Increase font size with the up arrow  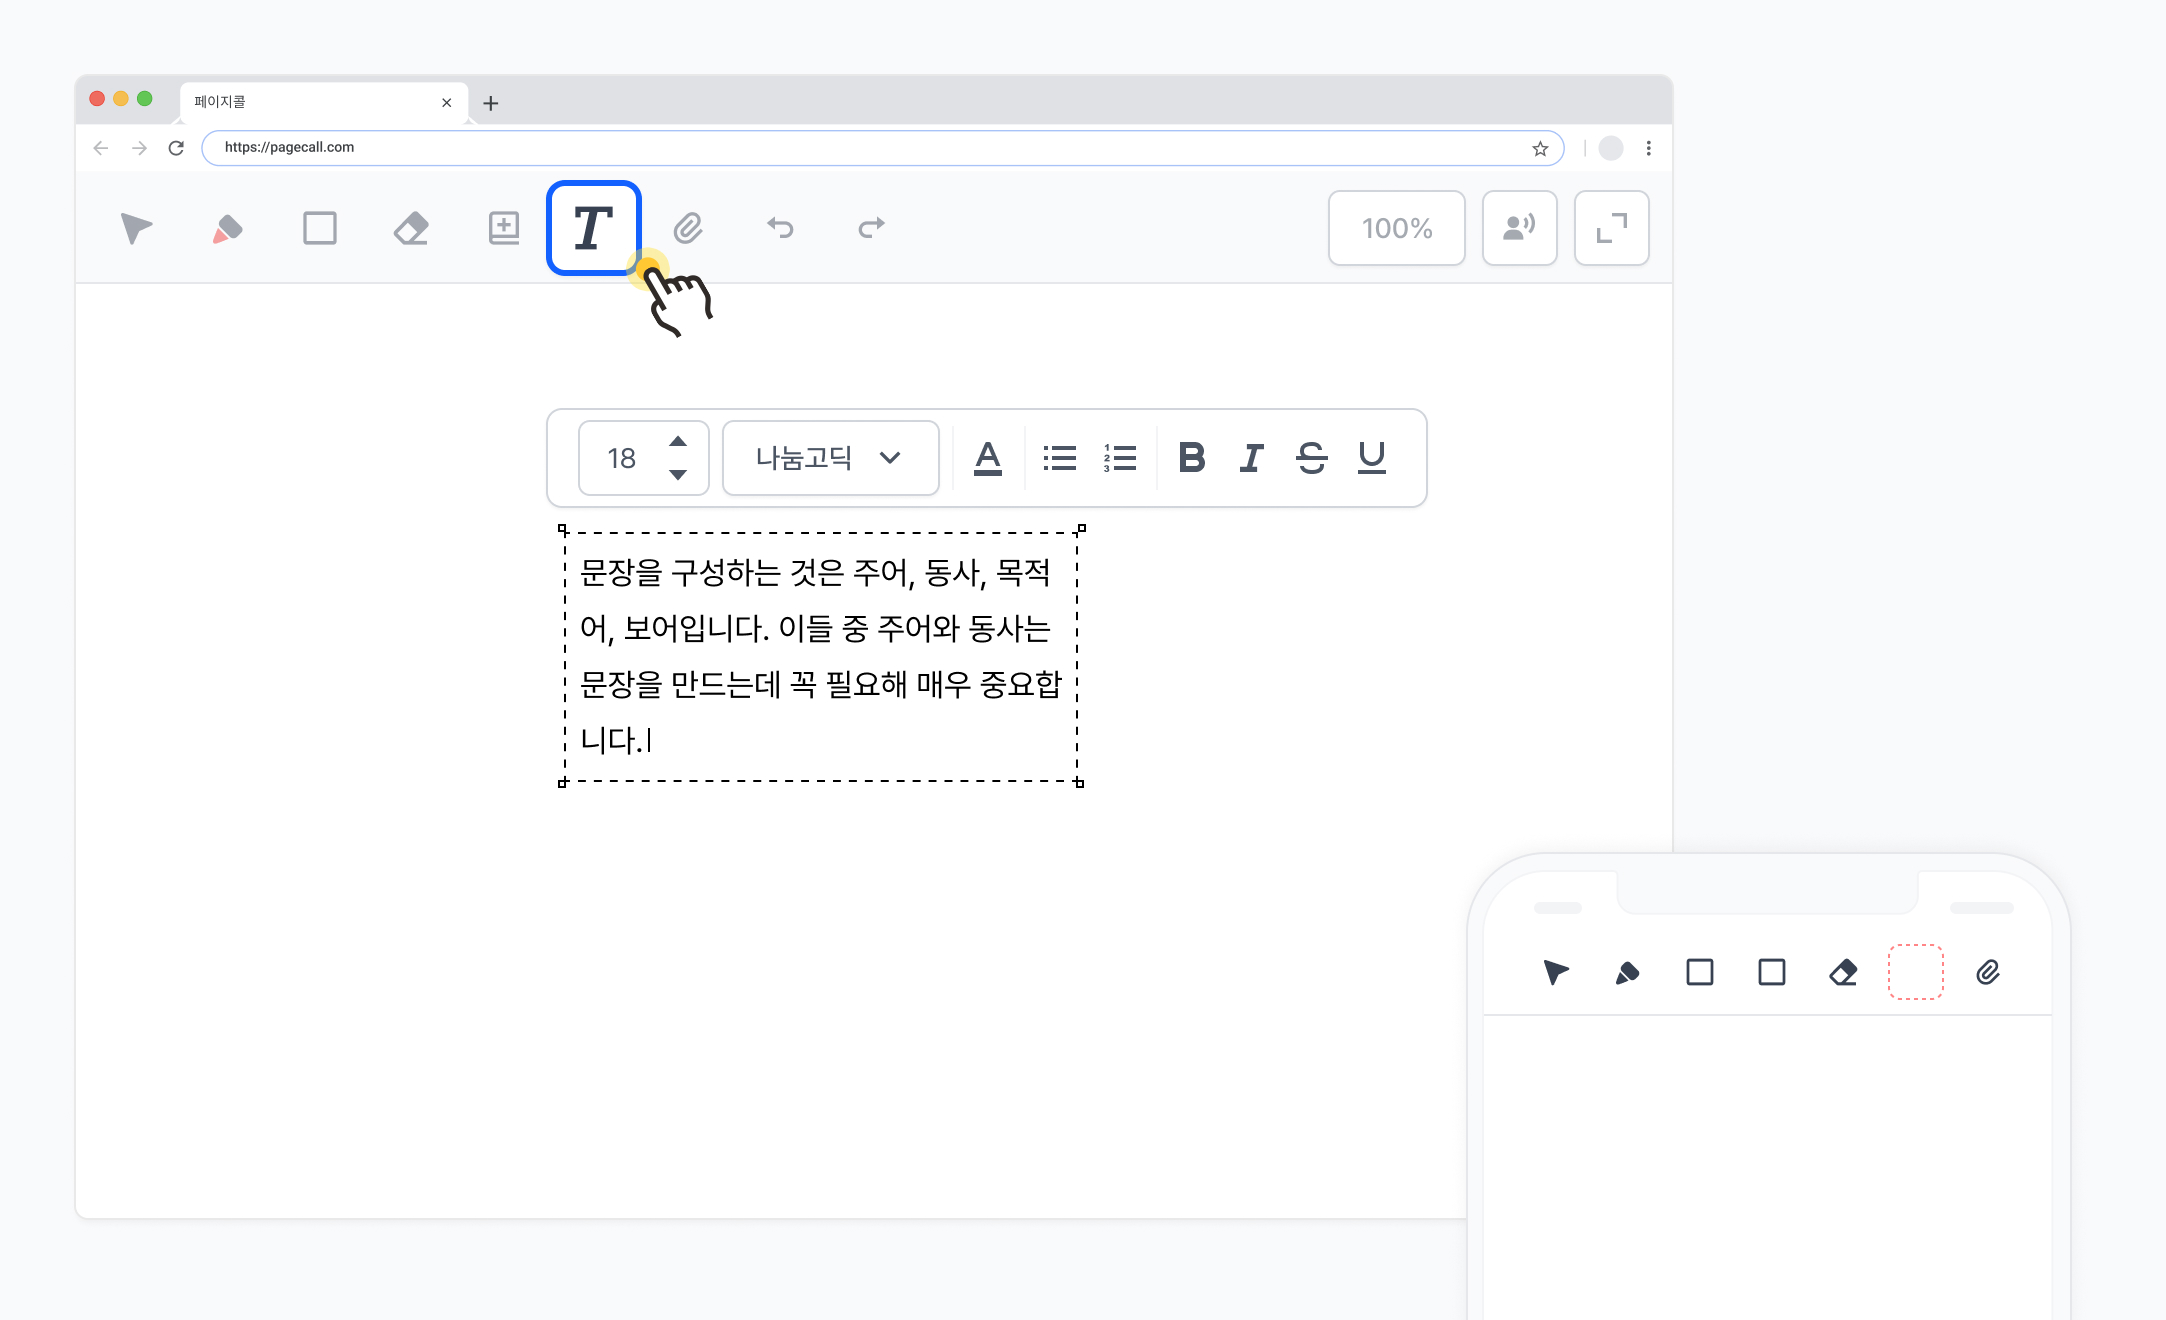point(678,441)
